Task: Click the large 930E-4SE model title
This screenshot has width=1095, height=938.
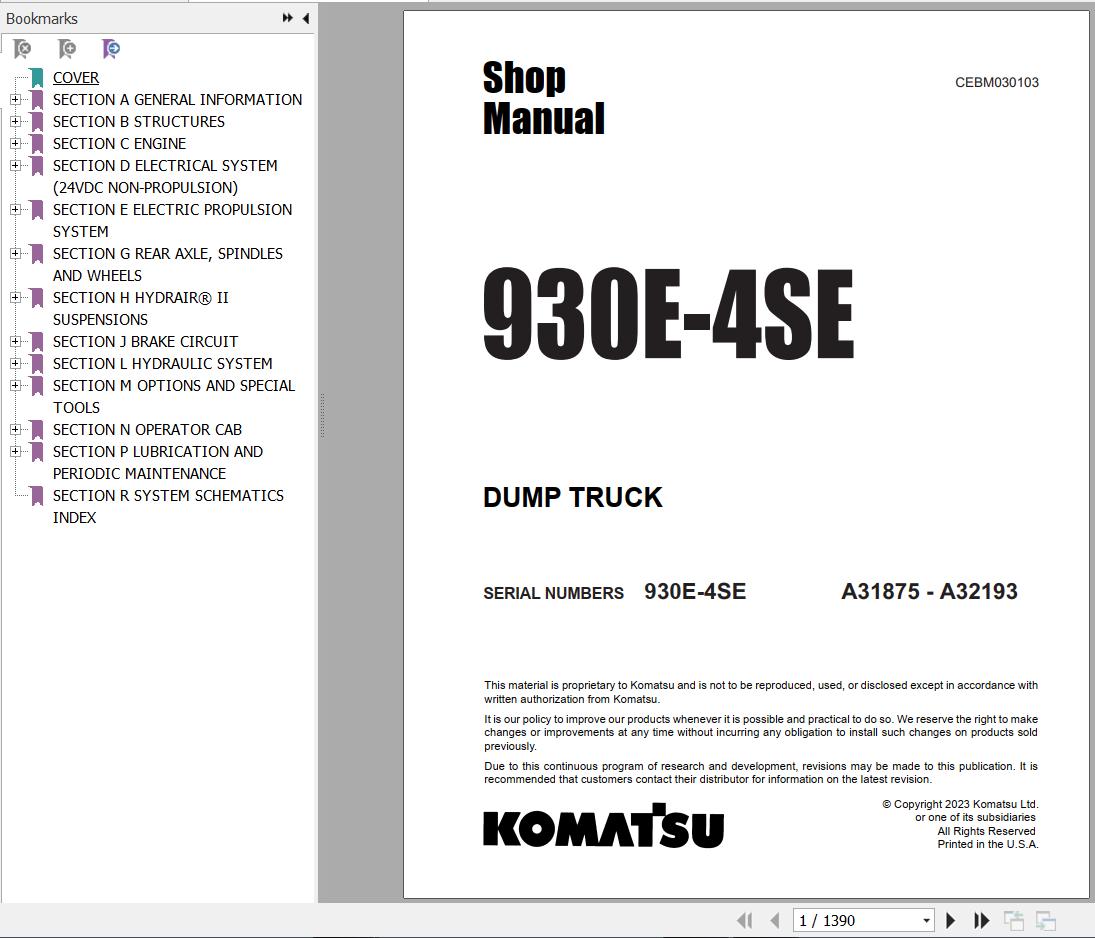Action: [x=668, y=314]
